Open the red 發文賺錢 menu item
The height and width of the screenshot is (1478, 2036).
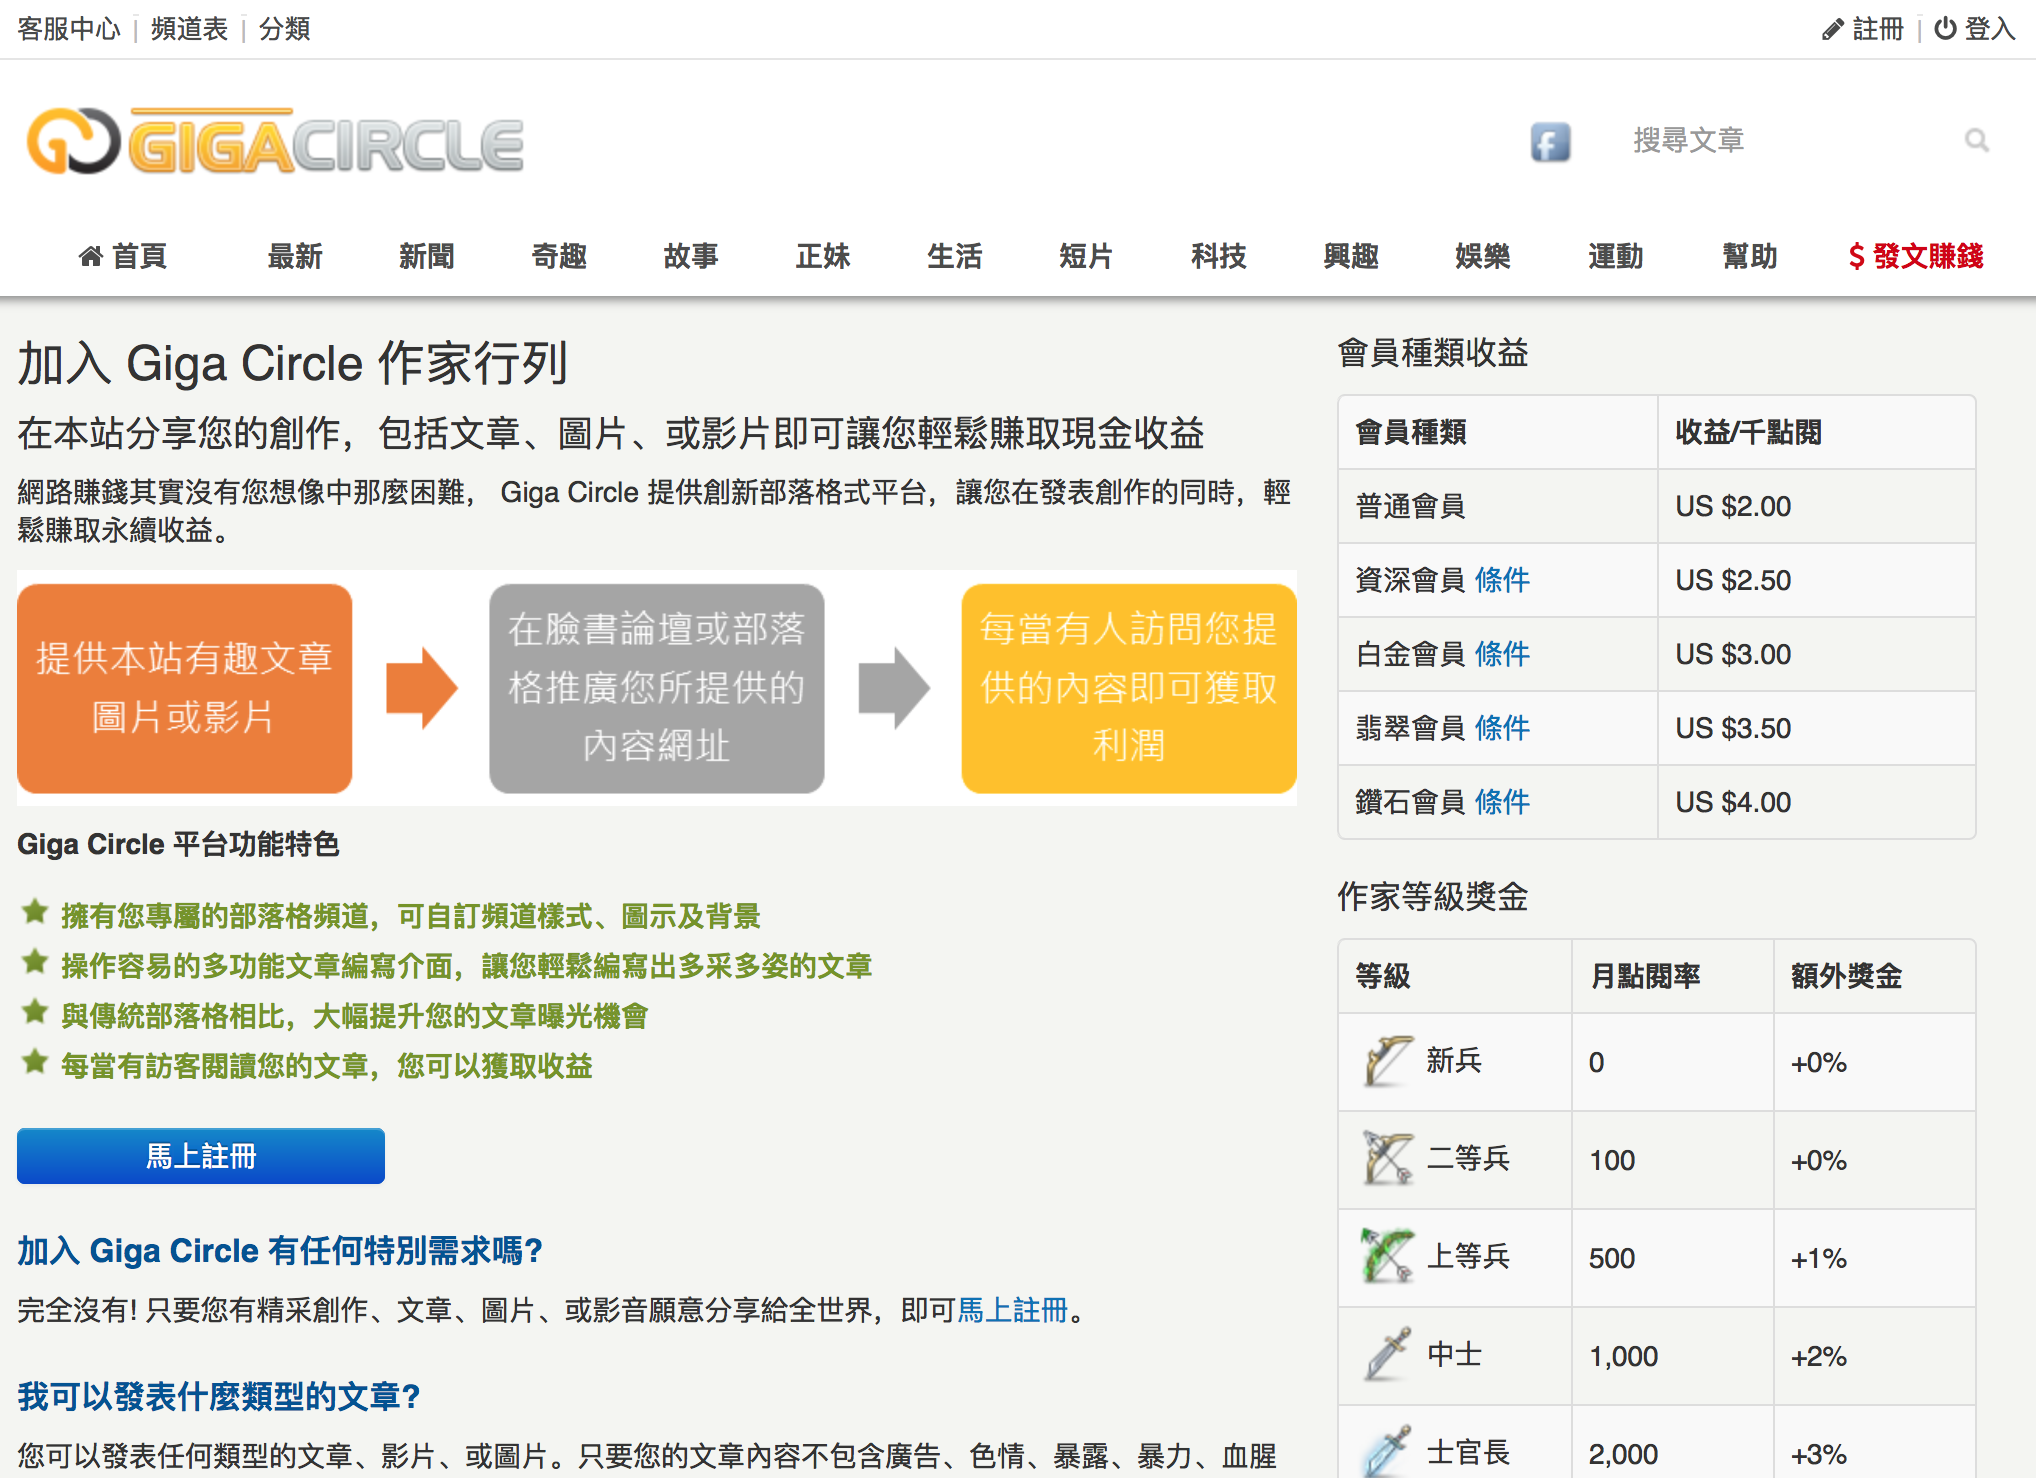(x=1915, y=256)
